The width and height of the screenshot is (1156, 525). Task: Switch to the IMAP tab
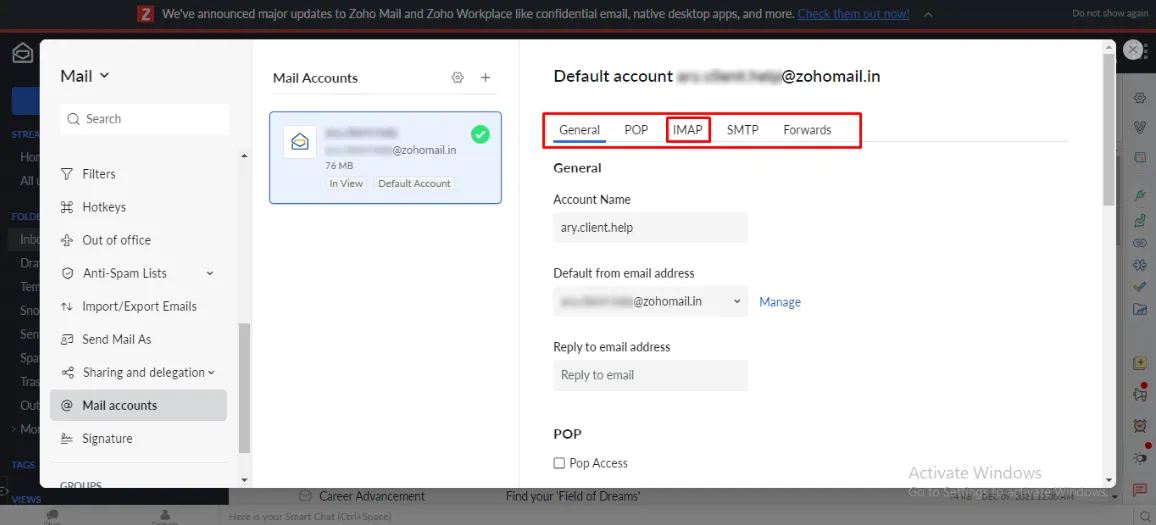pos(688,130)
